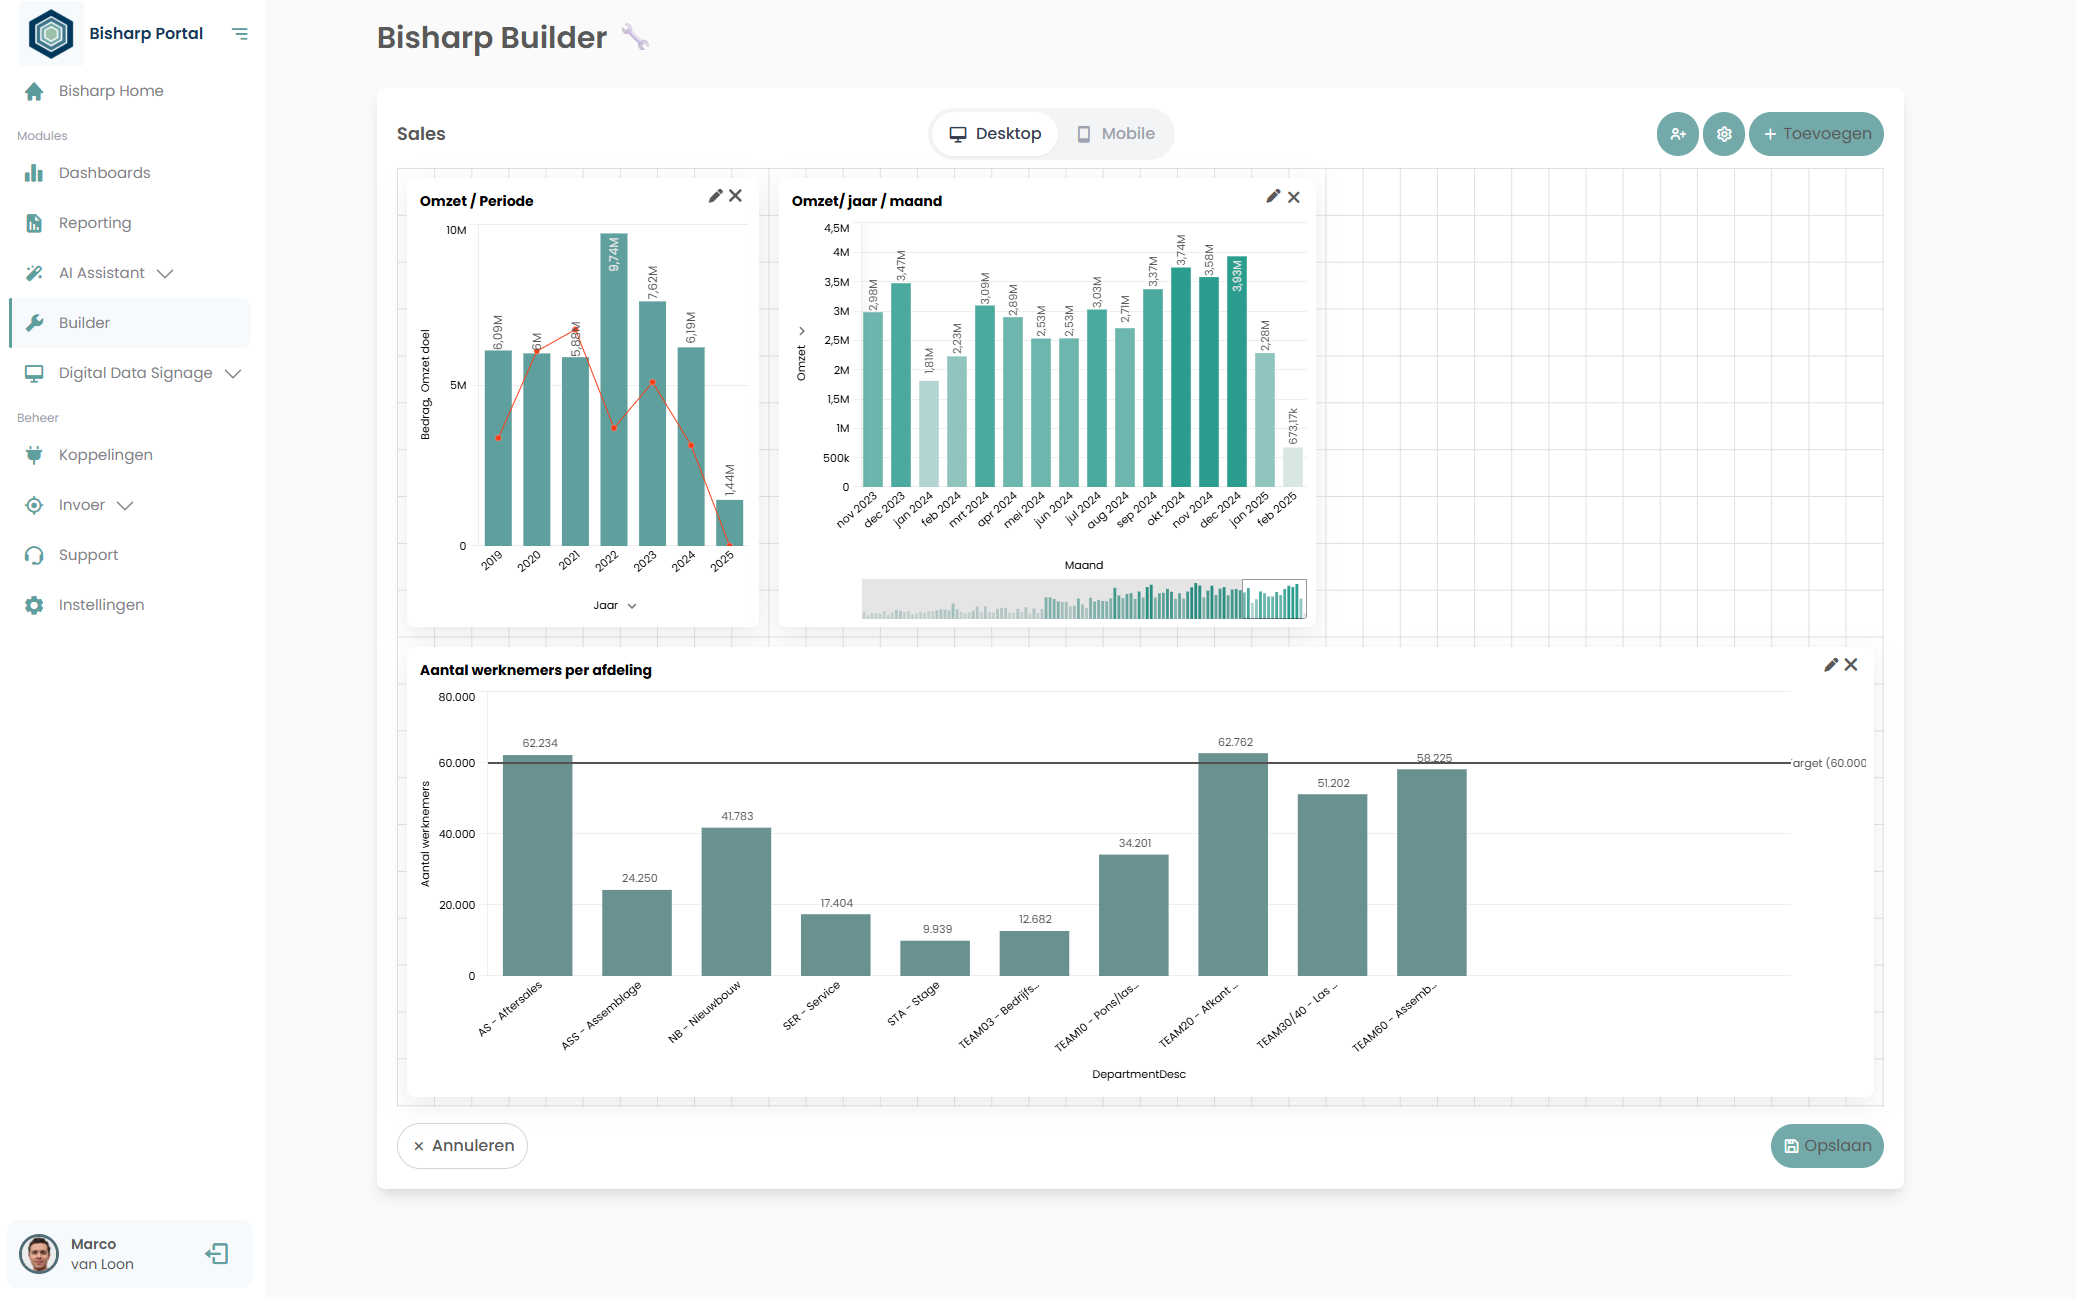The width and height of the screenshot is (2076, 1299).
Task: Collapse sidebar with hamburger icon
Action: (x=240, y=34)
